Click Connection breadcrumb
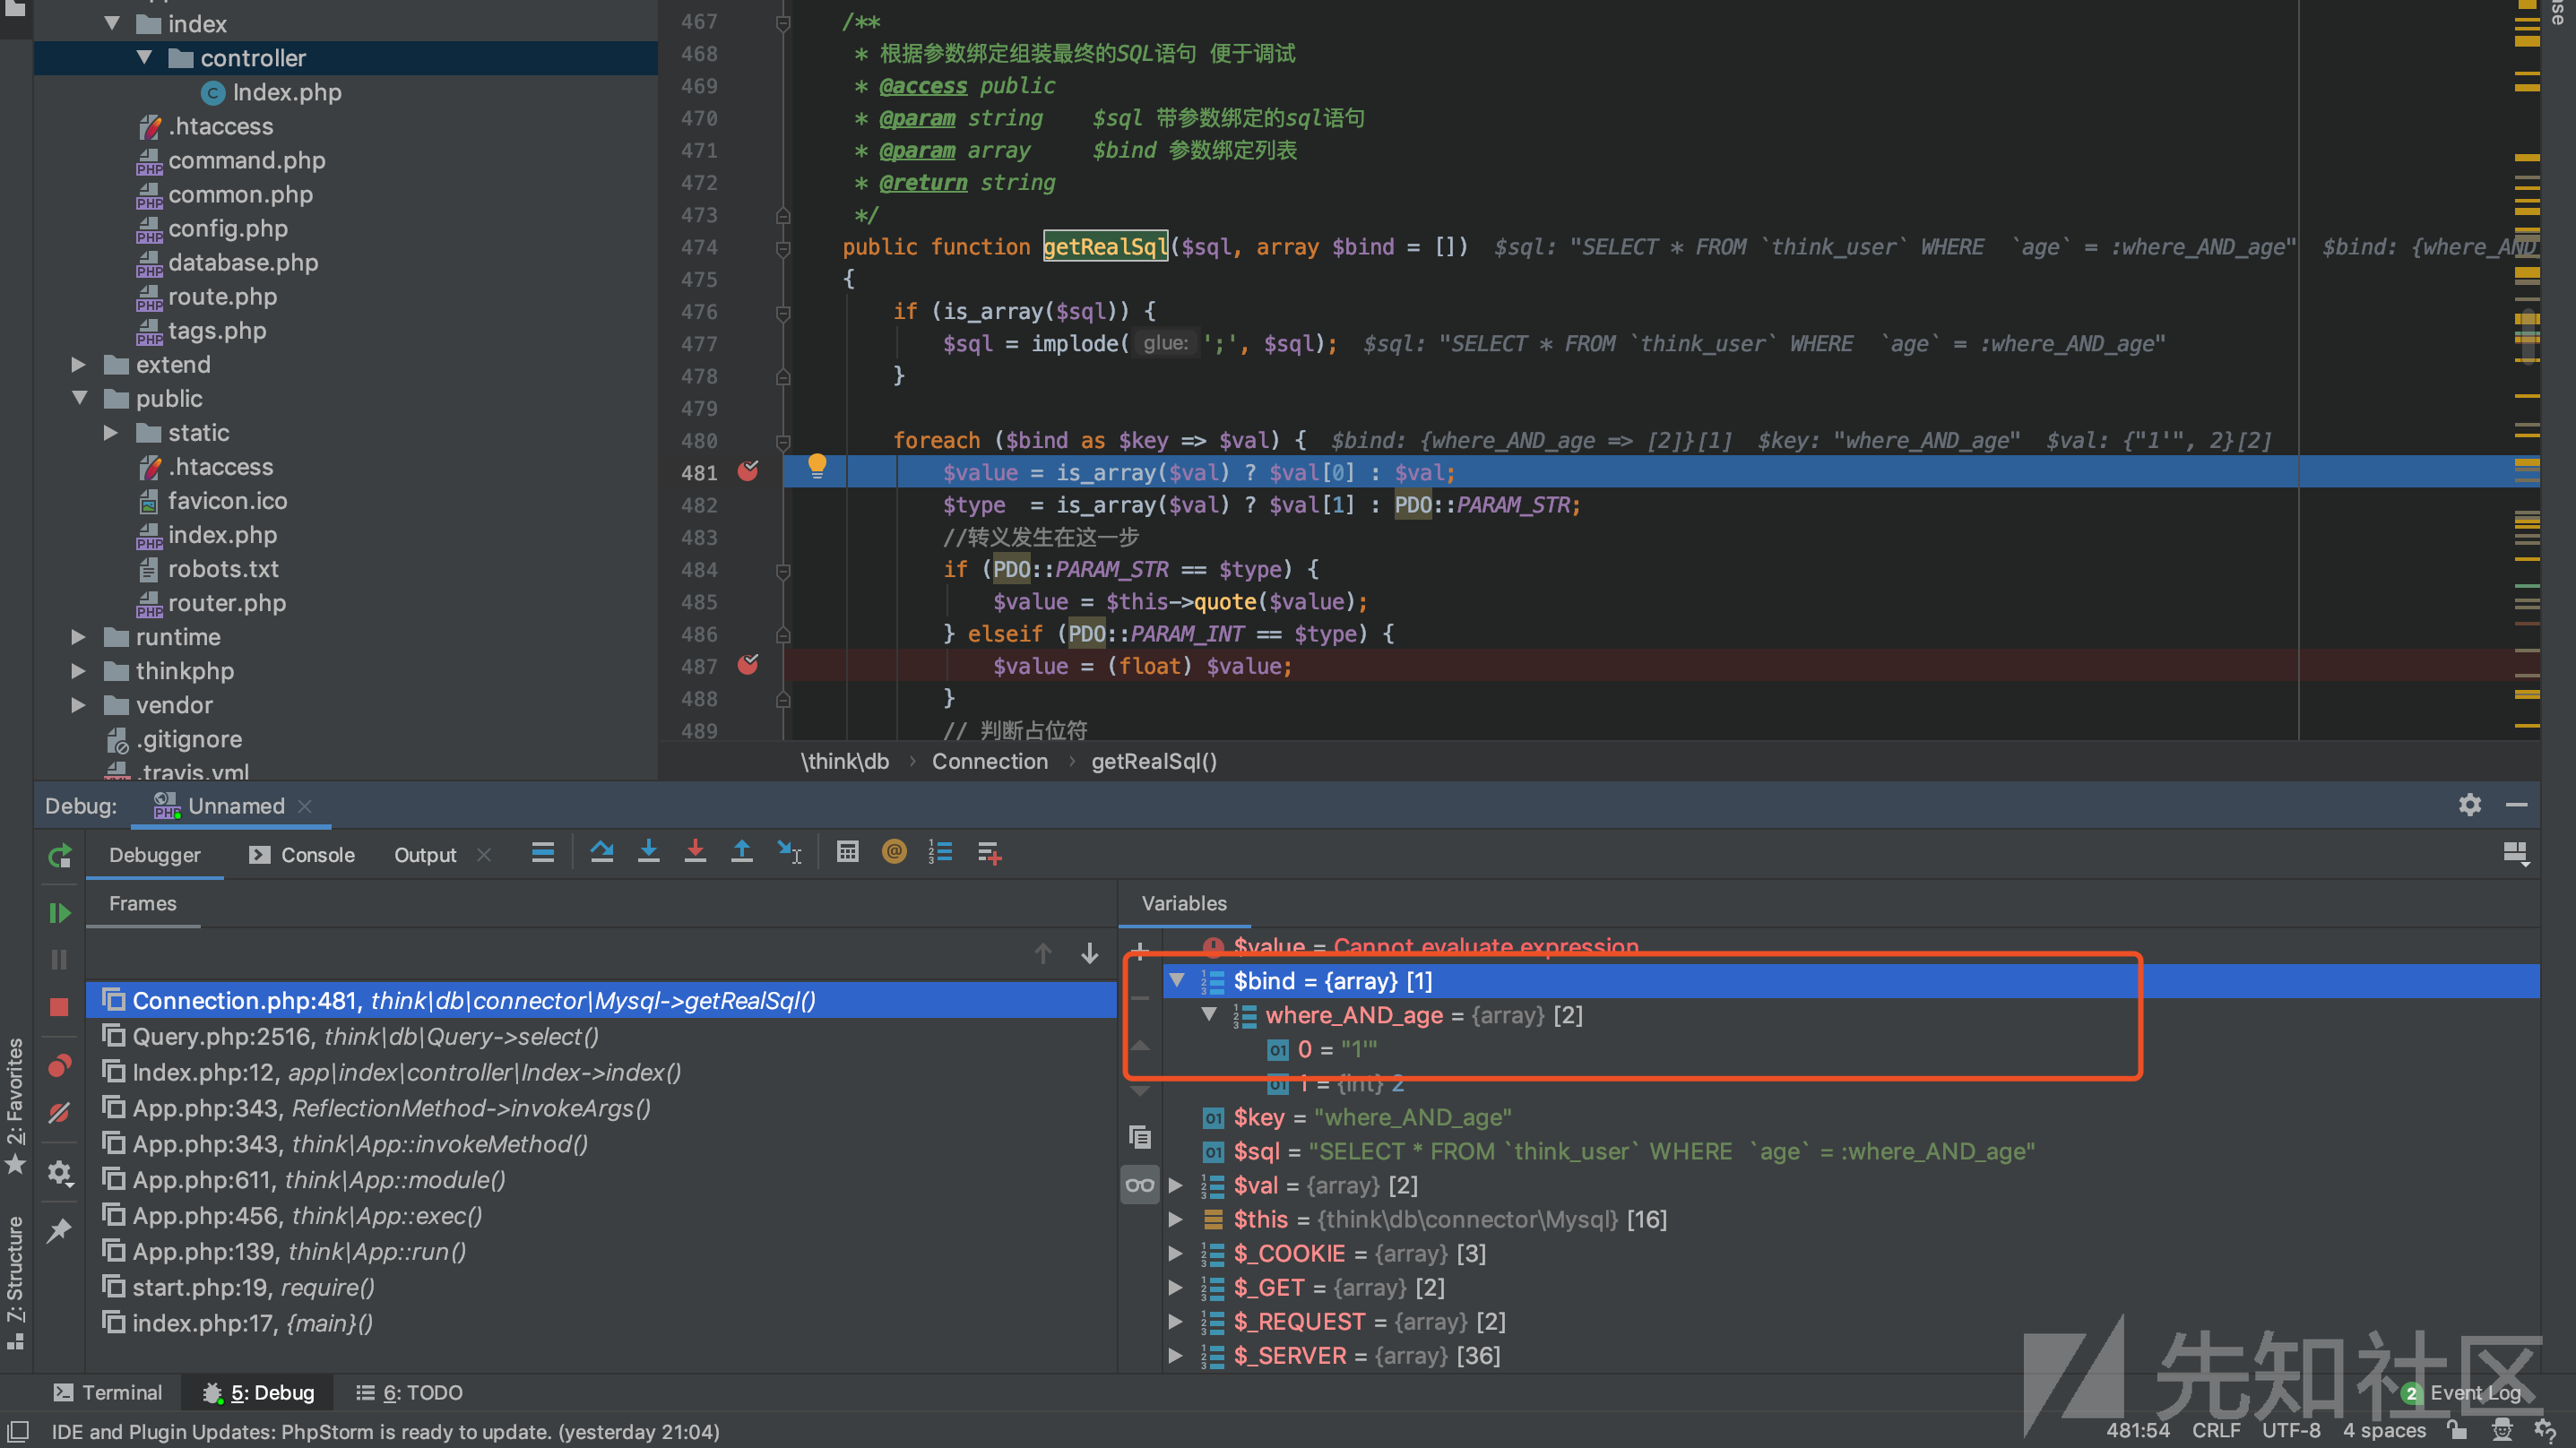This screenshot has height=1448, width=2576. click(x=990, y=761)
